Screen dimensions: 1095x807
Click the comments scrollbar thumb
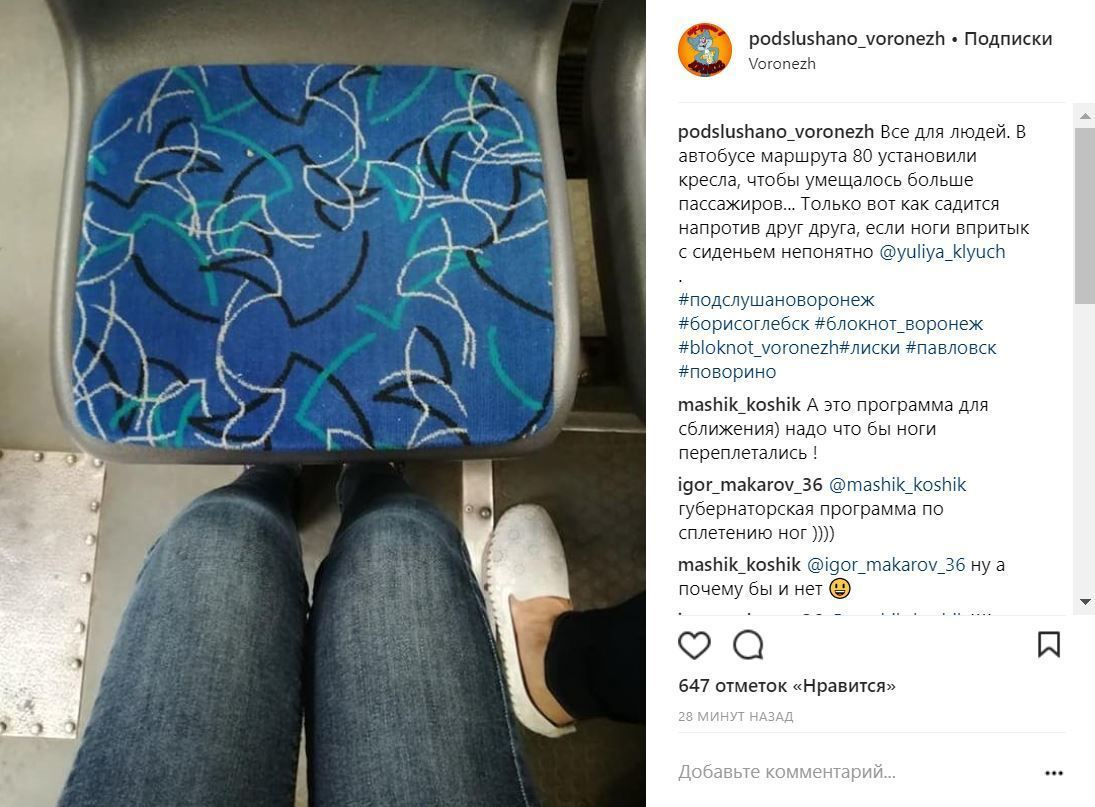click(x=1085, y=215)
